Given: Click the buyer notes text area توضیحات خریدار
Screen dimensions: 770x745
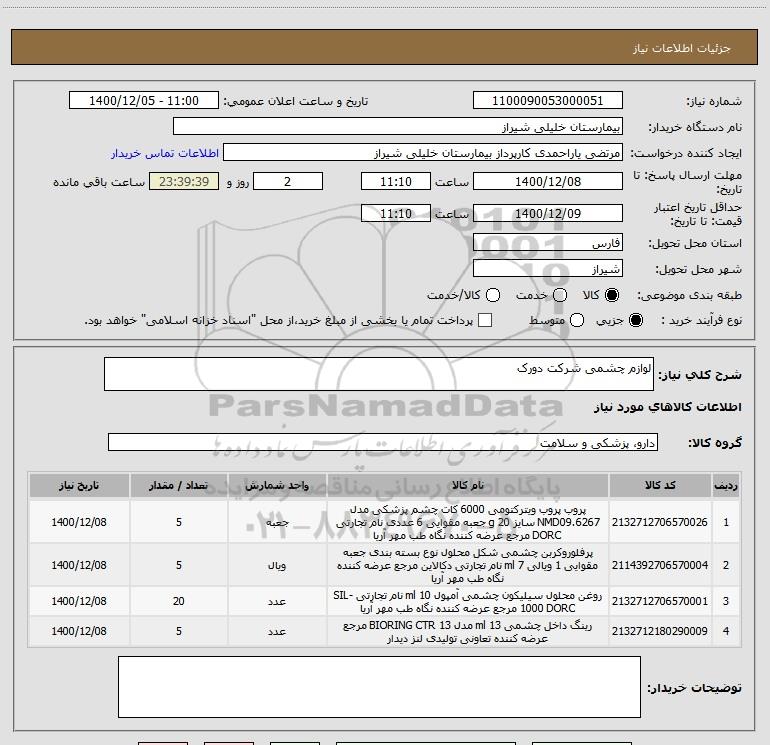Looking at the screenshot, I should pyautogui.click(x=379, y=687).
